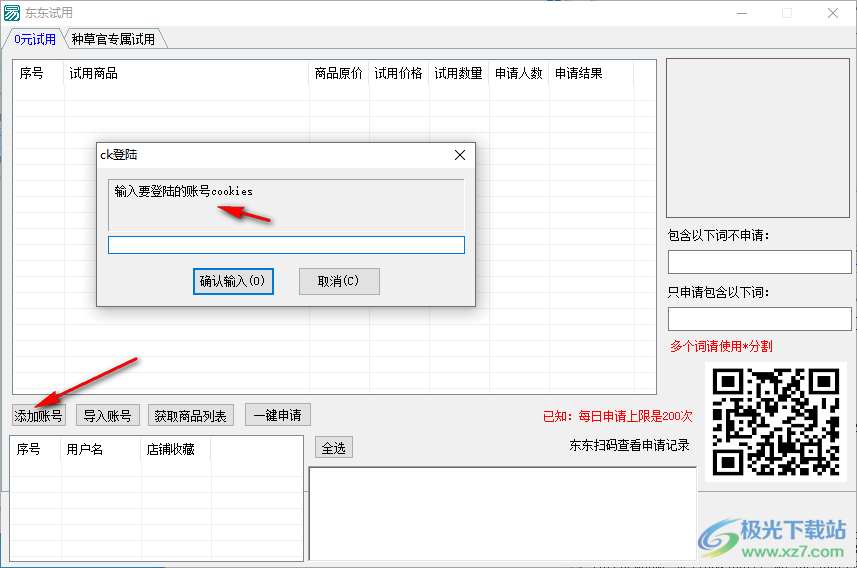Focus the 只申请包含以下词 text field

(x=760, y=319)
